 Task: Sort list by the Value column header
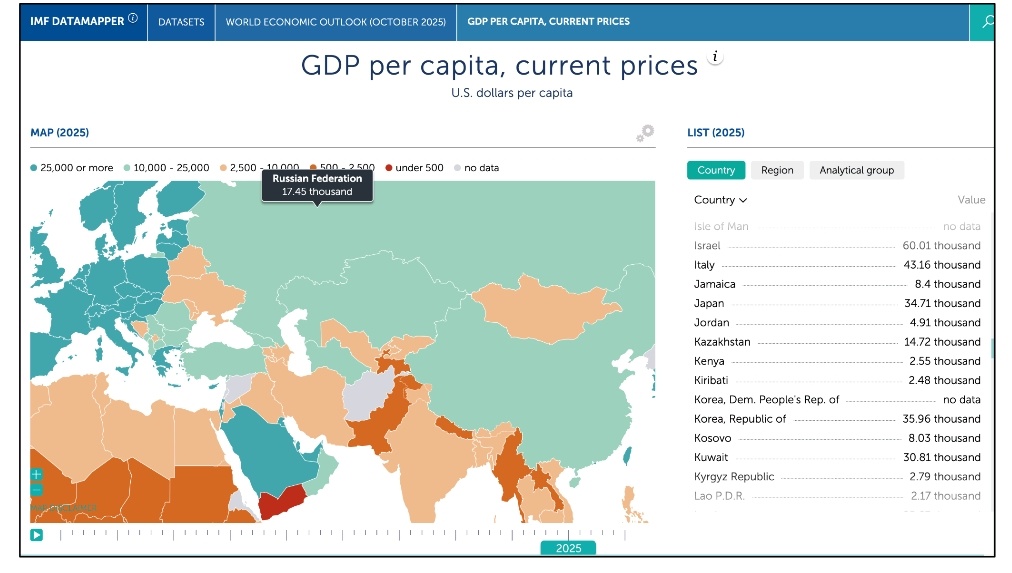pyautogui.click(x=971, y=200)
